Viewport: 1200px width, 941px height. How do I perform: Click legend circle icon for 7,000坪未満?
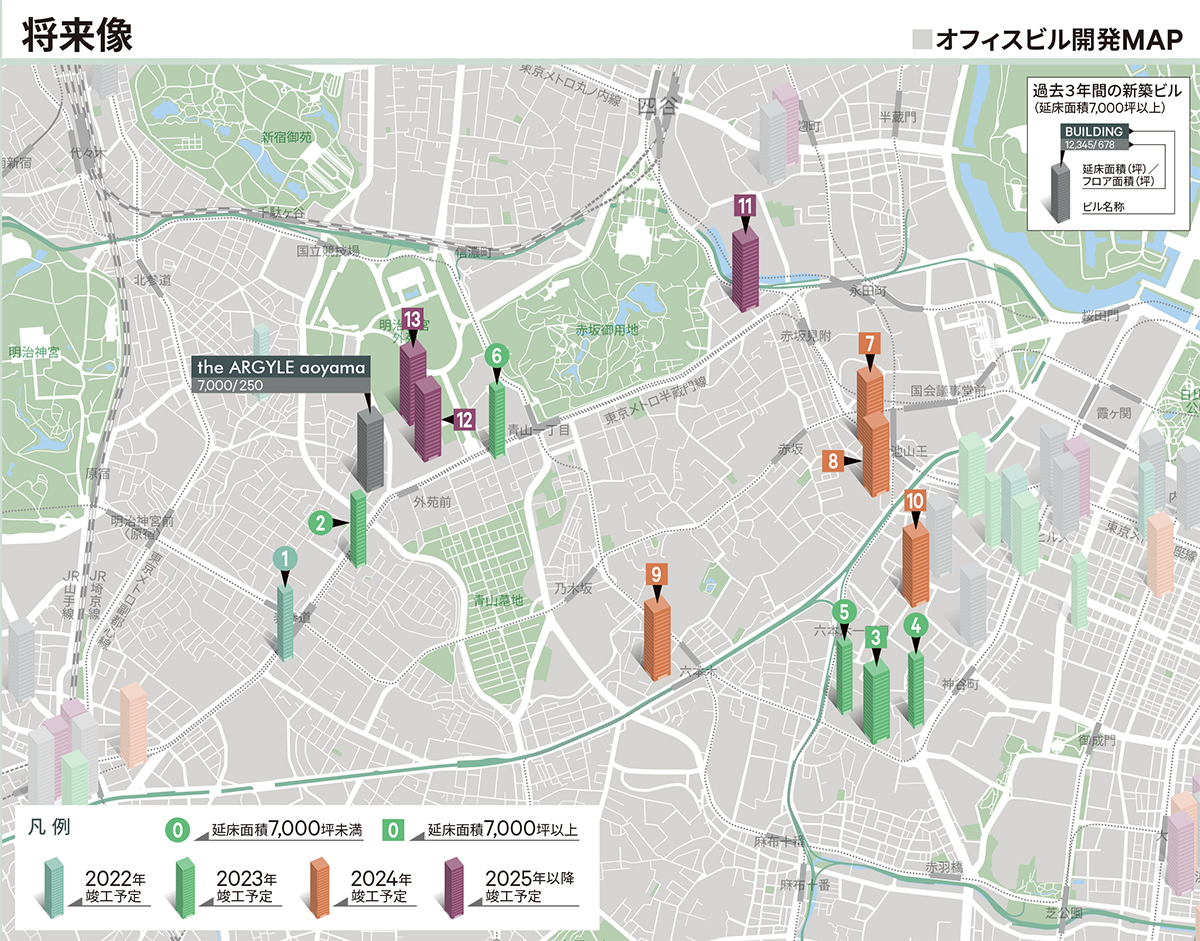[178, 831]
